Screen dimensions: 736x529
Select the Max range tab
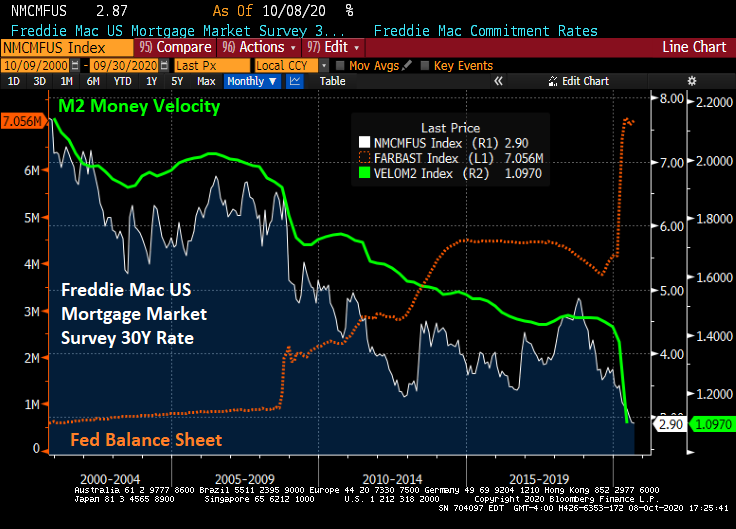[x=206, y=81]
